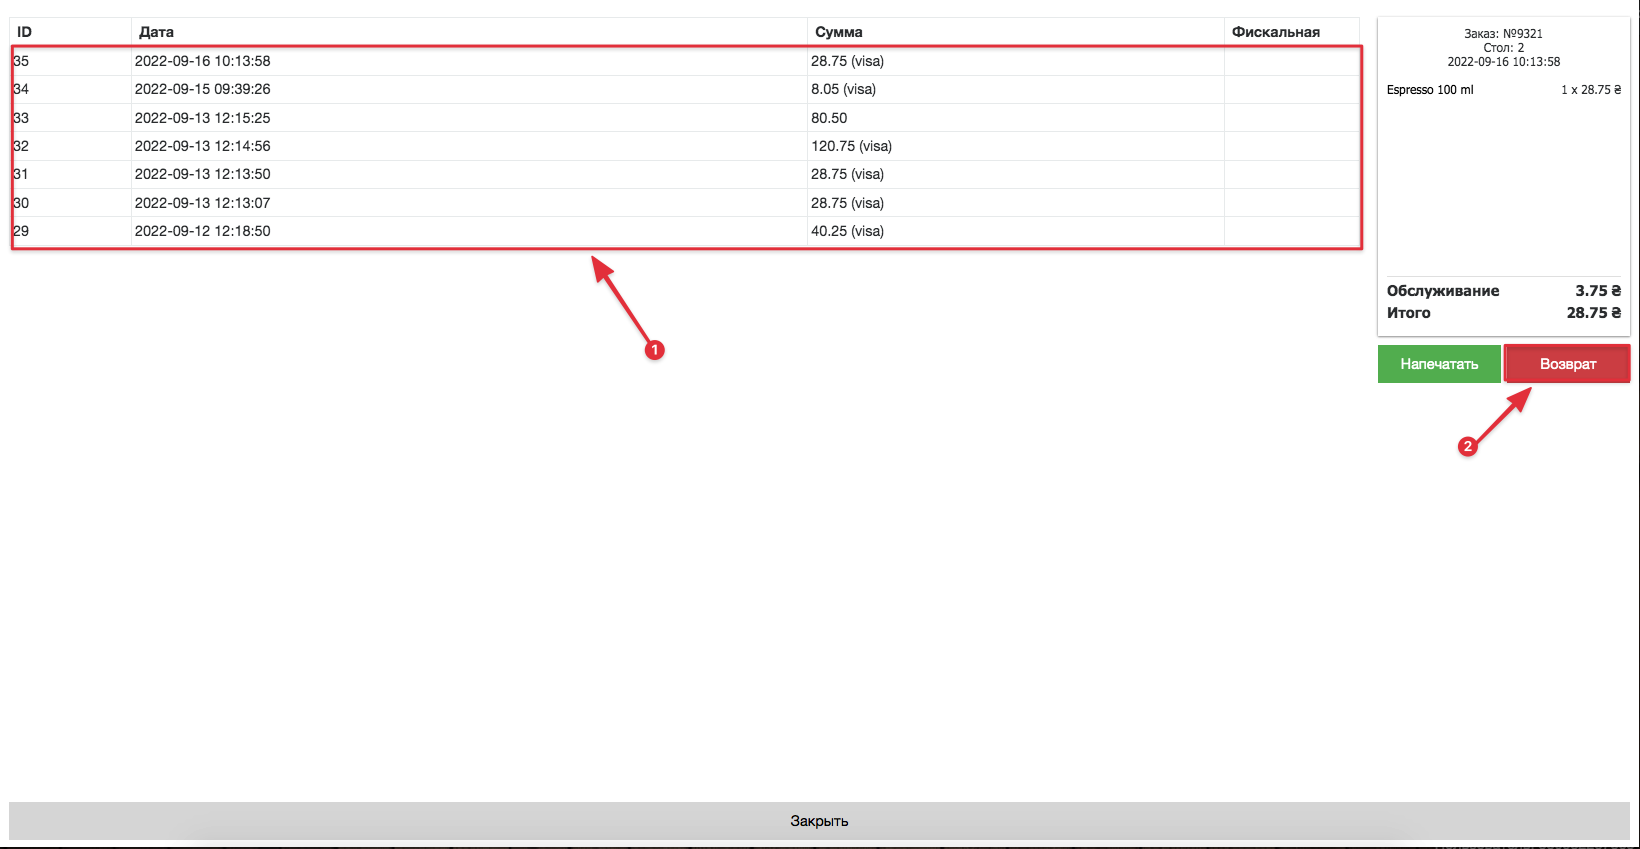Open receipt dated 2022-09-13 12:15:25
Viewport: 1640px width, 849px height.
tap(203, 118)
